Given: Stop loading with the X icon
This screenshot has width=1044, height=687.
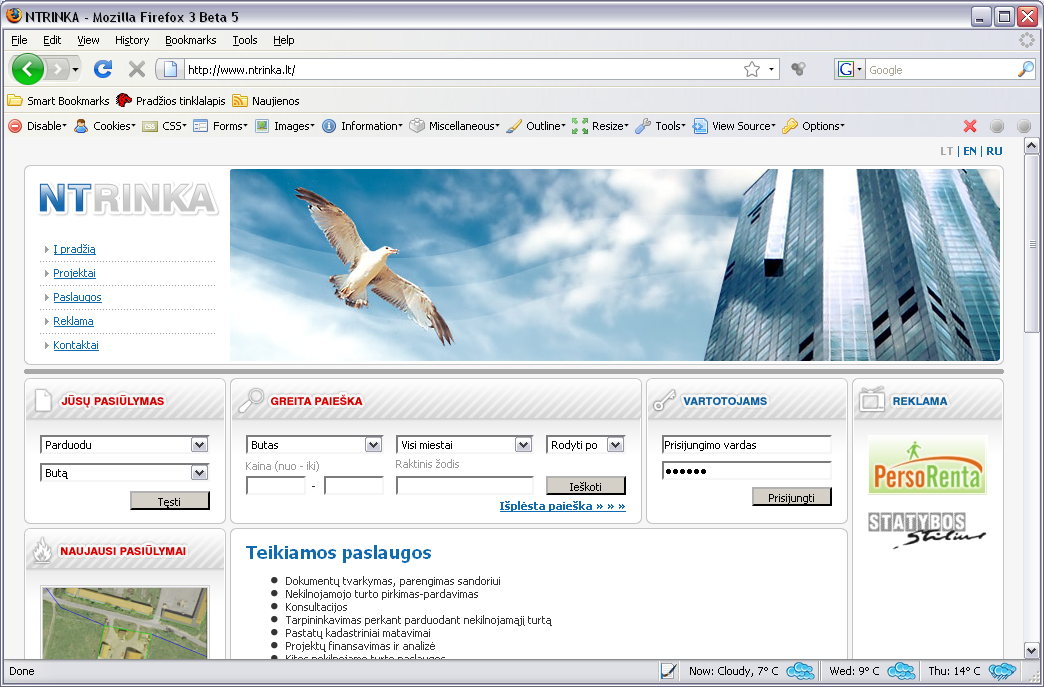Looking at the screenshot, I should click(136, 69).
